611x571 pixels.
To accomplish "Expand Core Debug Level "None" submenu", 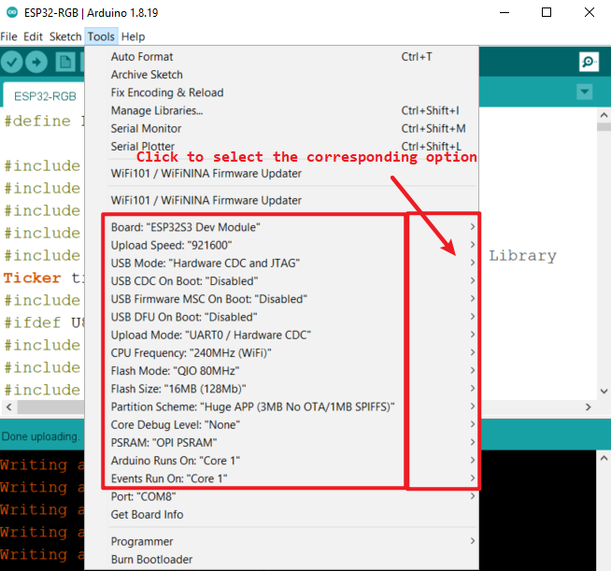I will [281, 424].
